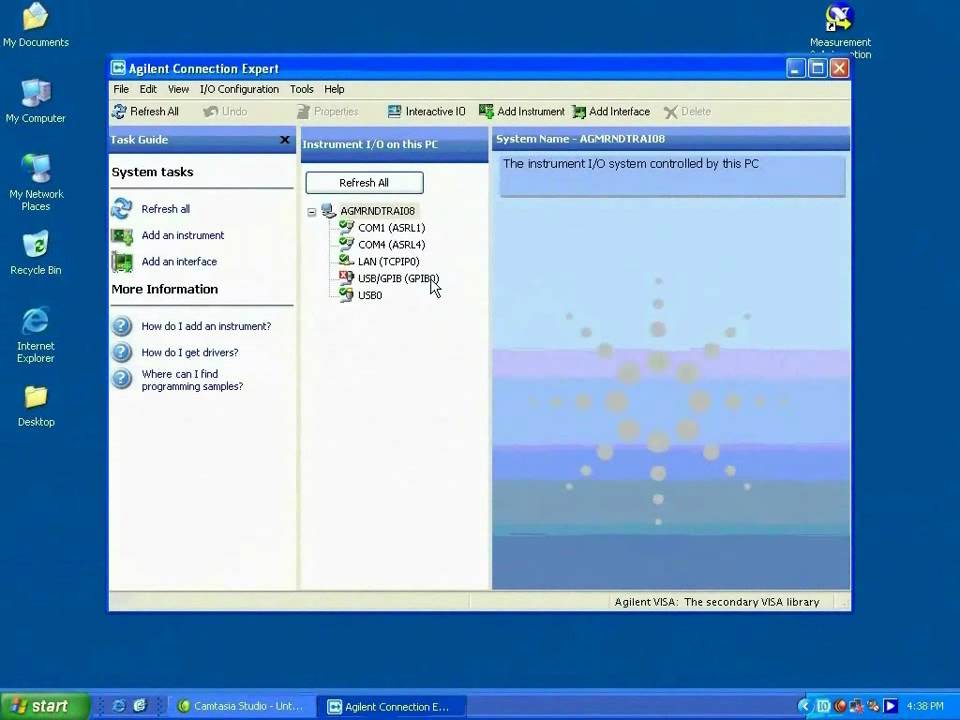This screenshot has width=960, height=720.
Task: Open the File menu
Action: [x=121, y=89]
